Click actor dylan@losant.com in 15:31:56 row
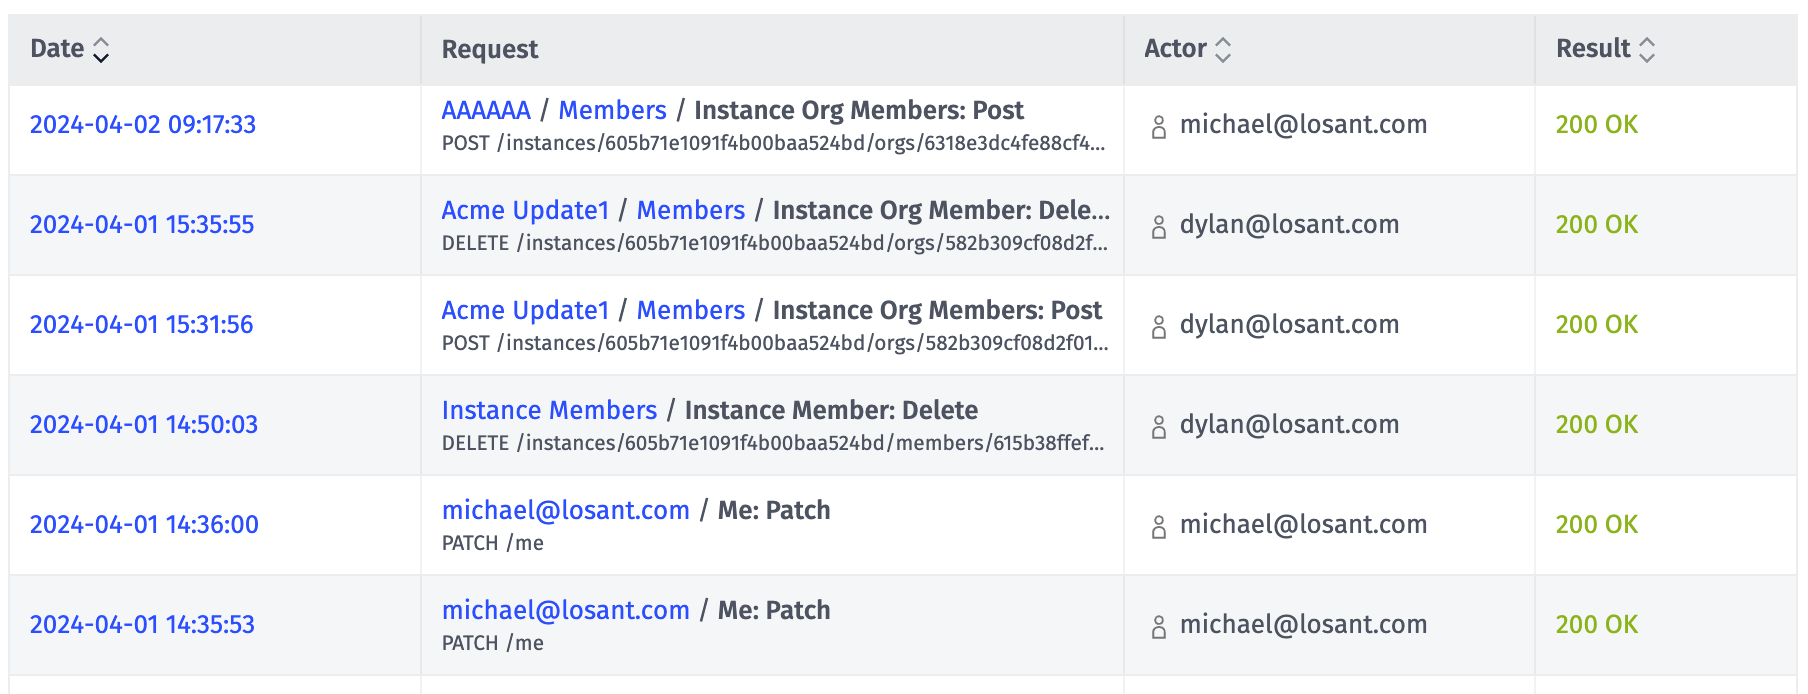 (1289, 324)
